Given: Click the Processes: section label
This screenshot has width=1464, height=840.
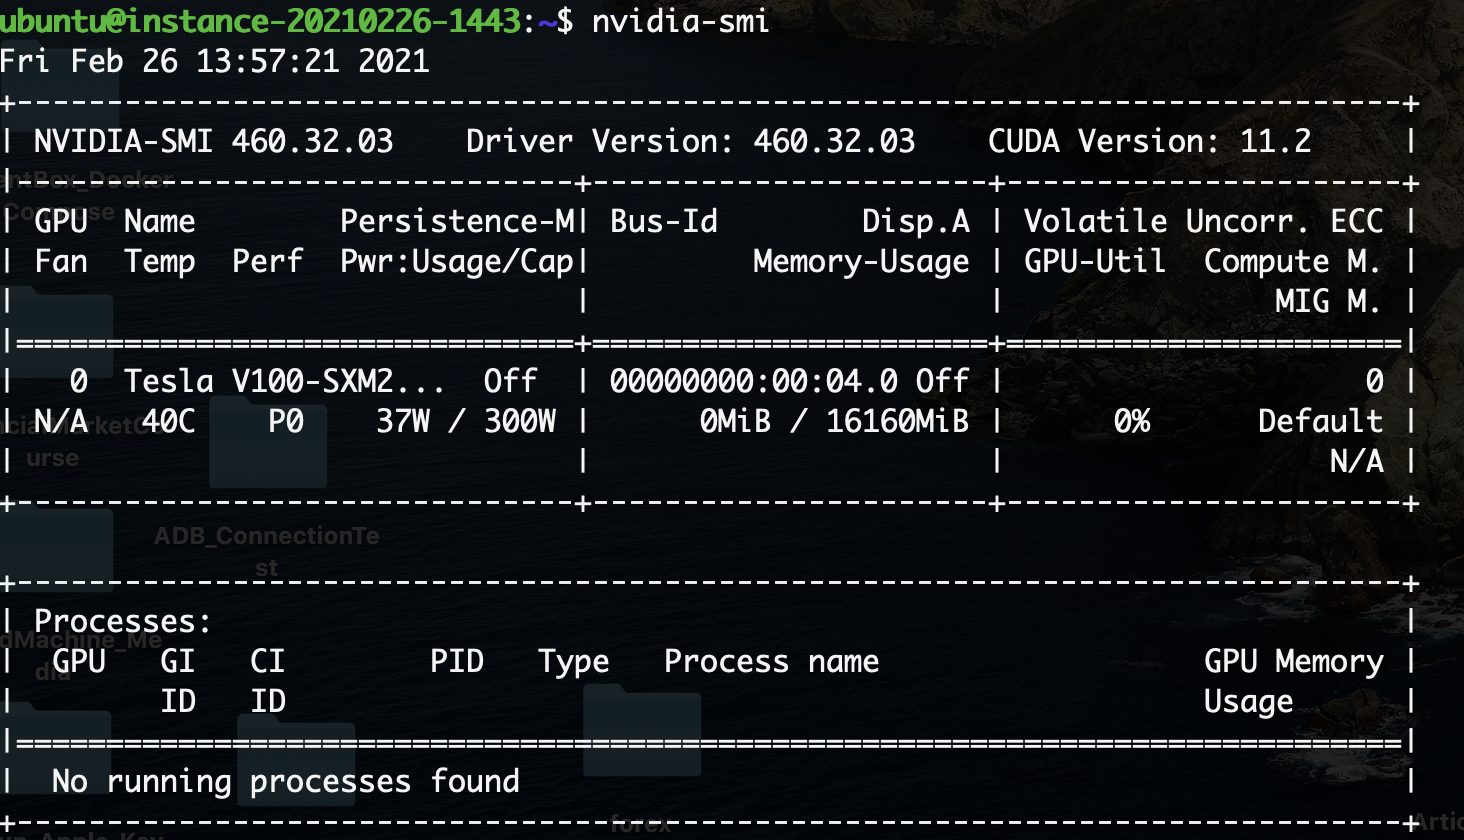Looking at the screenshot, I should [123, 621].
